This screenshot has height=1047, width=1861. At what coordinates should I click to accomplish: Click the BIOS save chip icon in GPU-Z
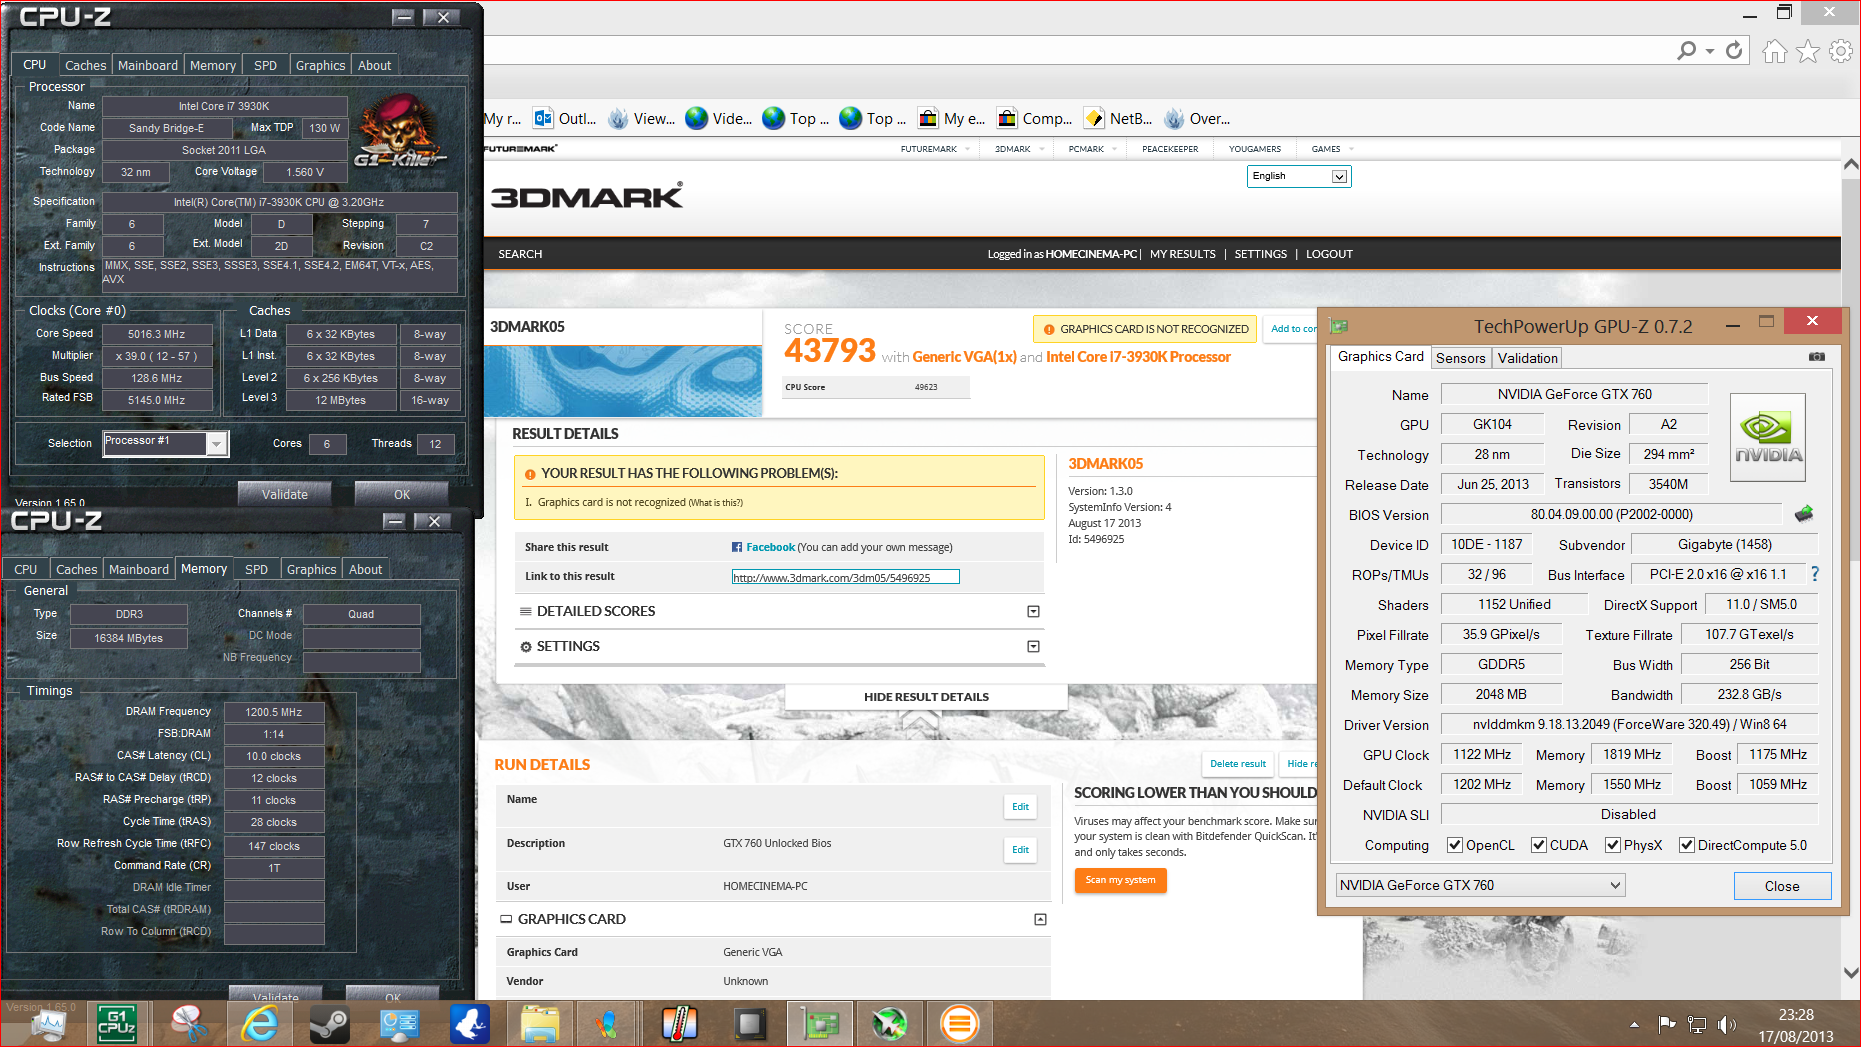tap(1804, 514)
